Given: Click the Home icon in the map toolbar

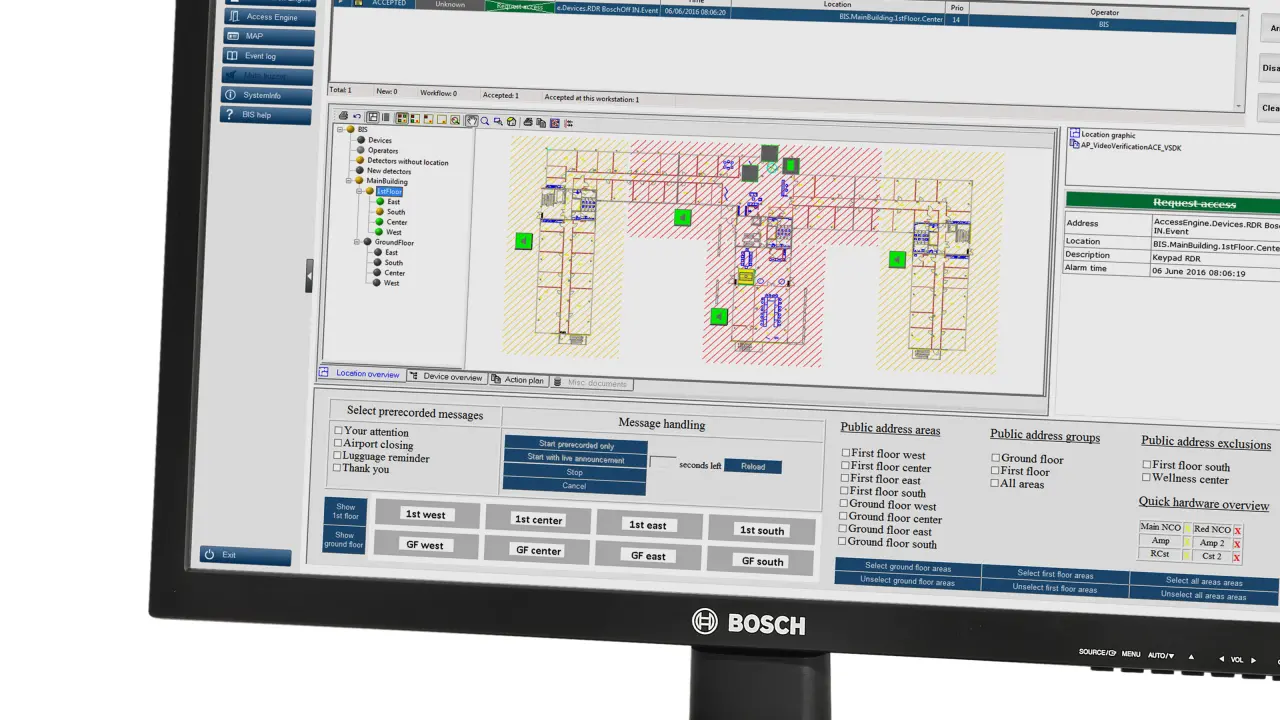Looking at the screenshot, I should (512, 120).
